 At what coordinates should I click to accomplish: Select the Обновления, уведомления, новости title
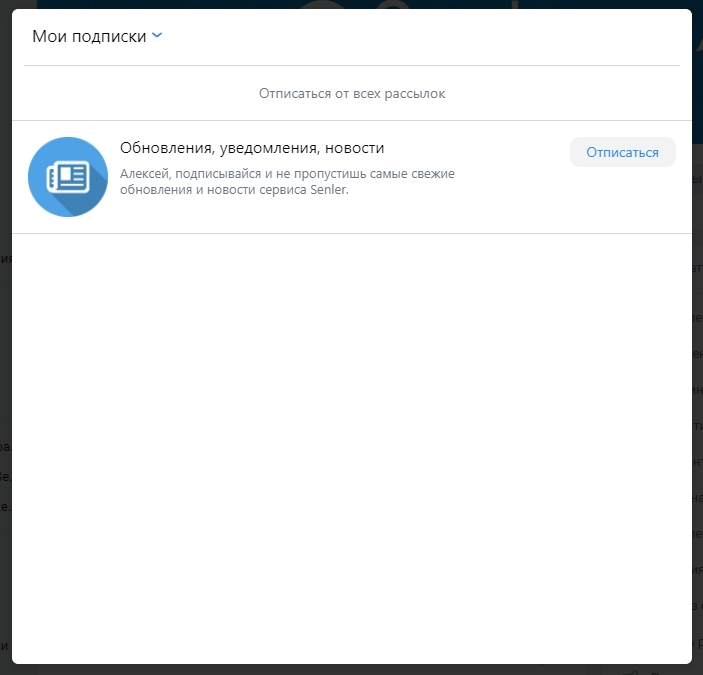[251, 148]
